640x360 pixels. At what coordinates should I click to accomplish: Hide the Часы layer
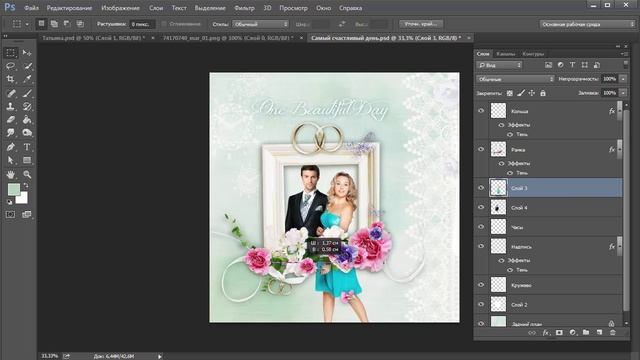point(481,227)
